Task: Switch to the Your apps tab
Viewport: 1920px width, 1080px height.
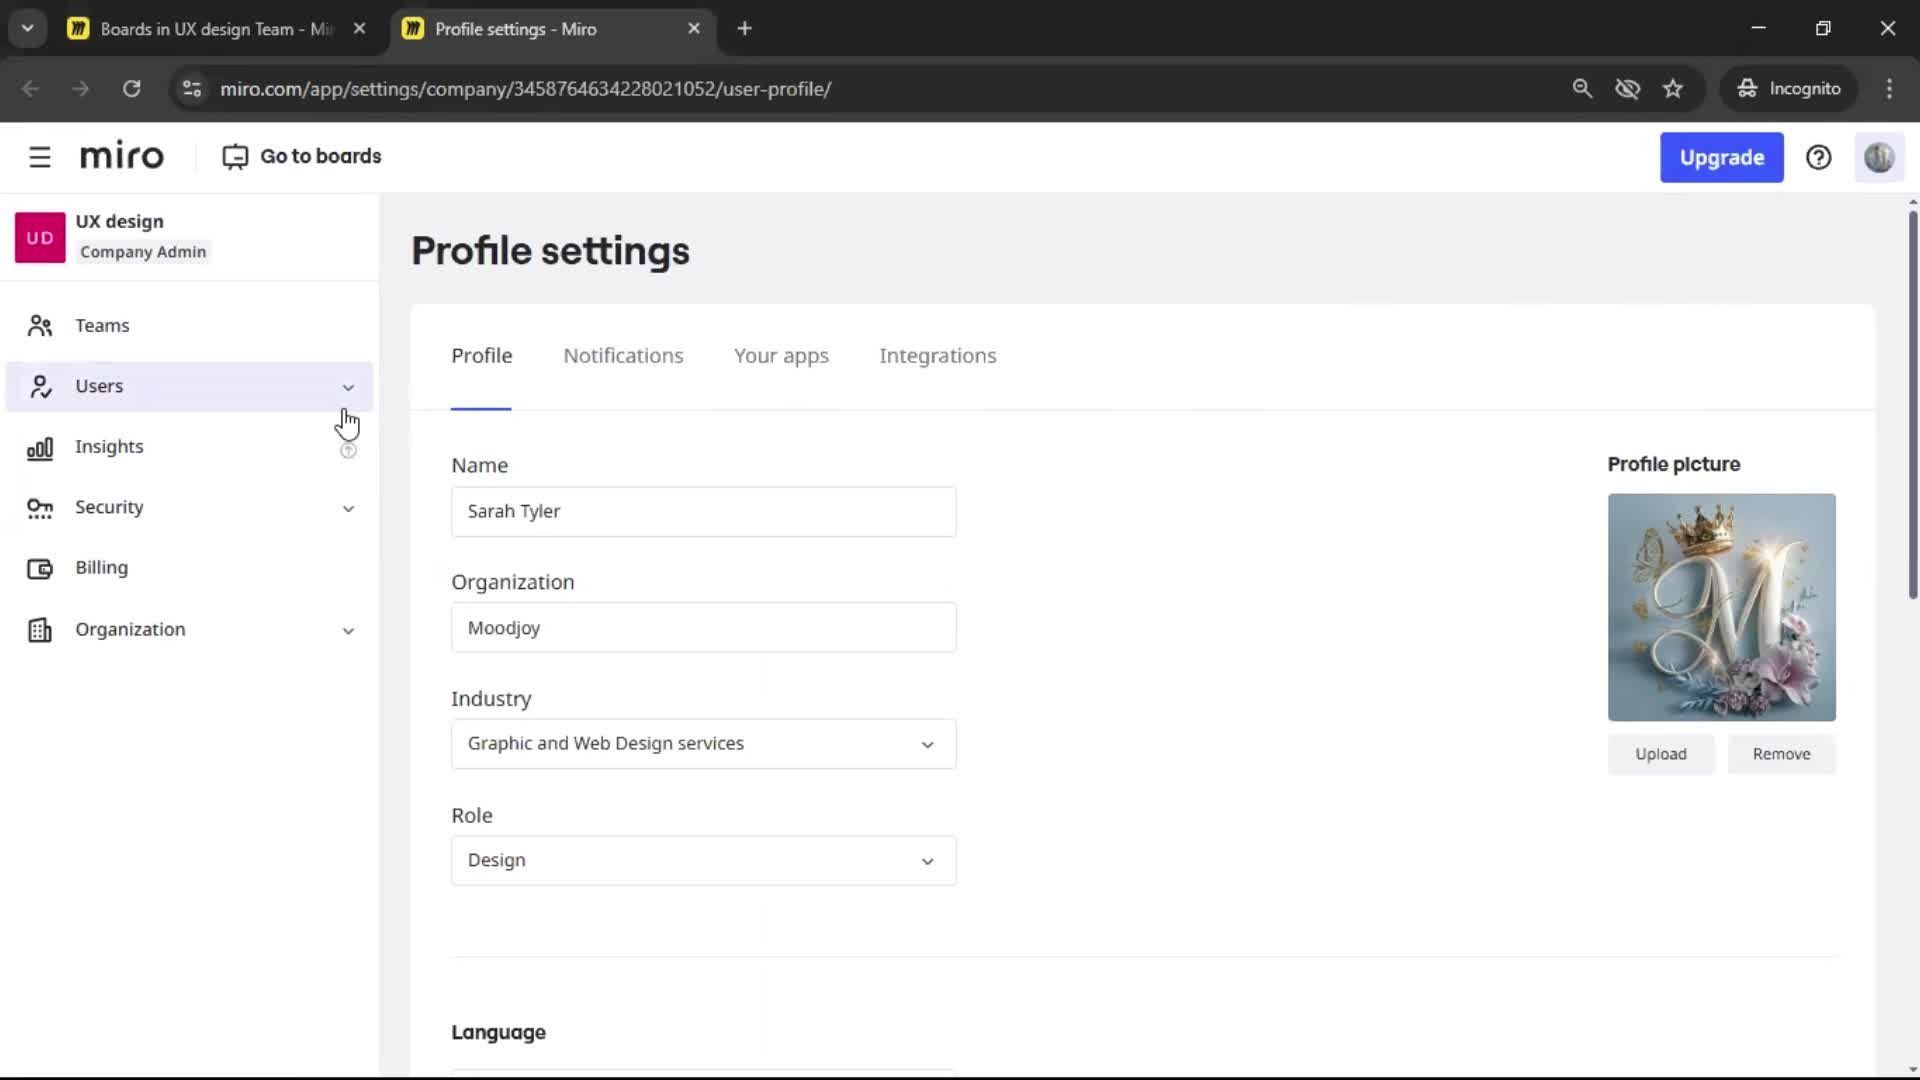Action: [781, 356]
